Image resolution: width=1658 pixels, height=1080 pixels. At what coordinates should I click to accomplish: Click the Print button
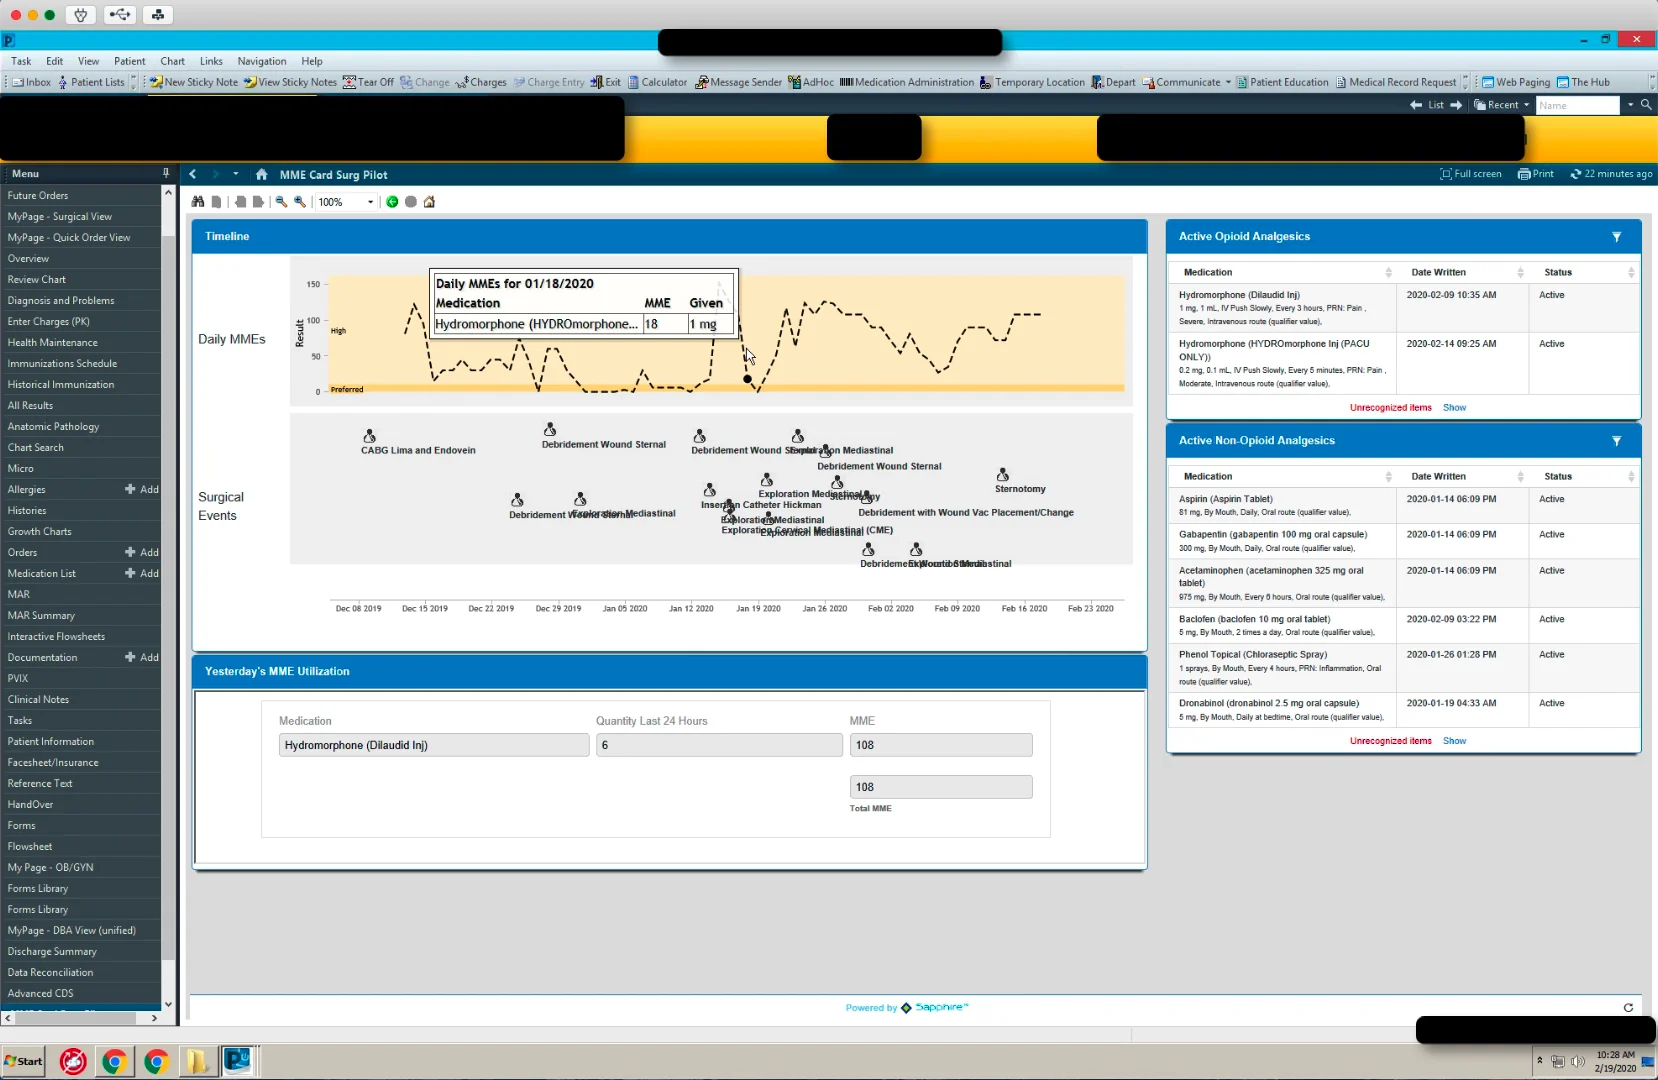pyautogui.click(x=1536, y=174)
